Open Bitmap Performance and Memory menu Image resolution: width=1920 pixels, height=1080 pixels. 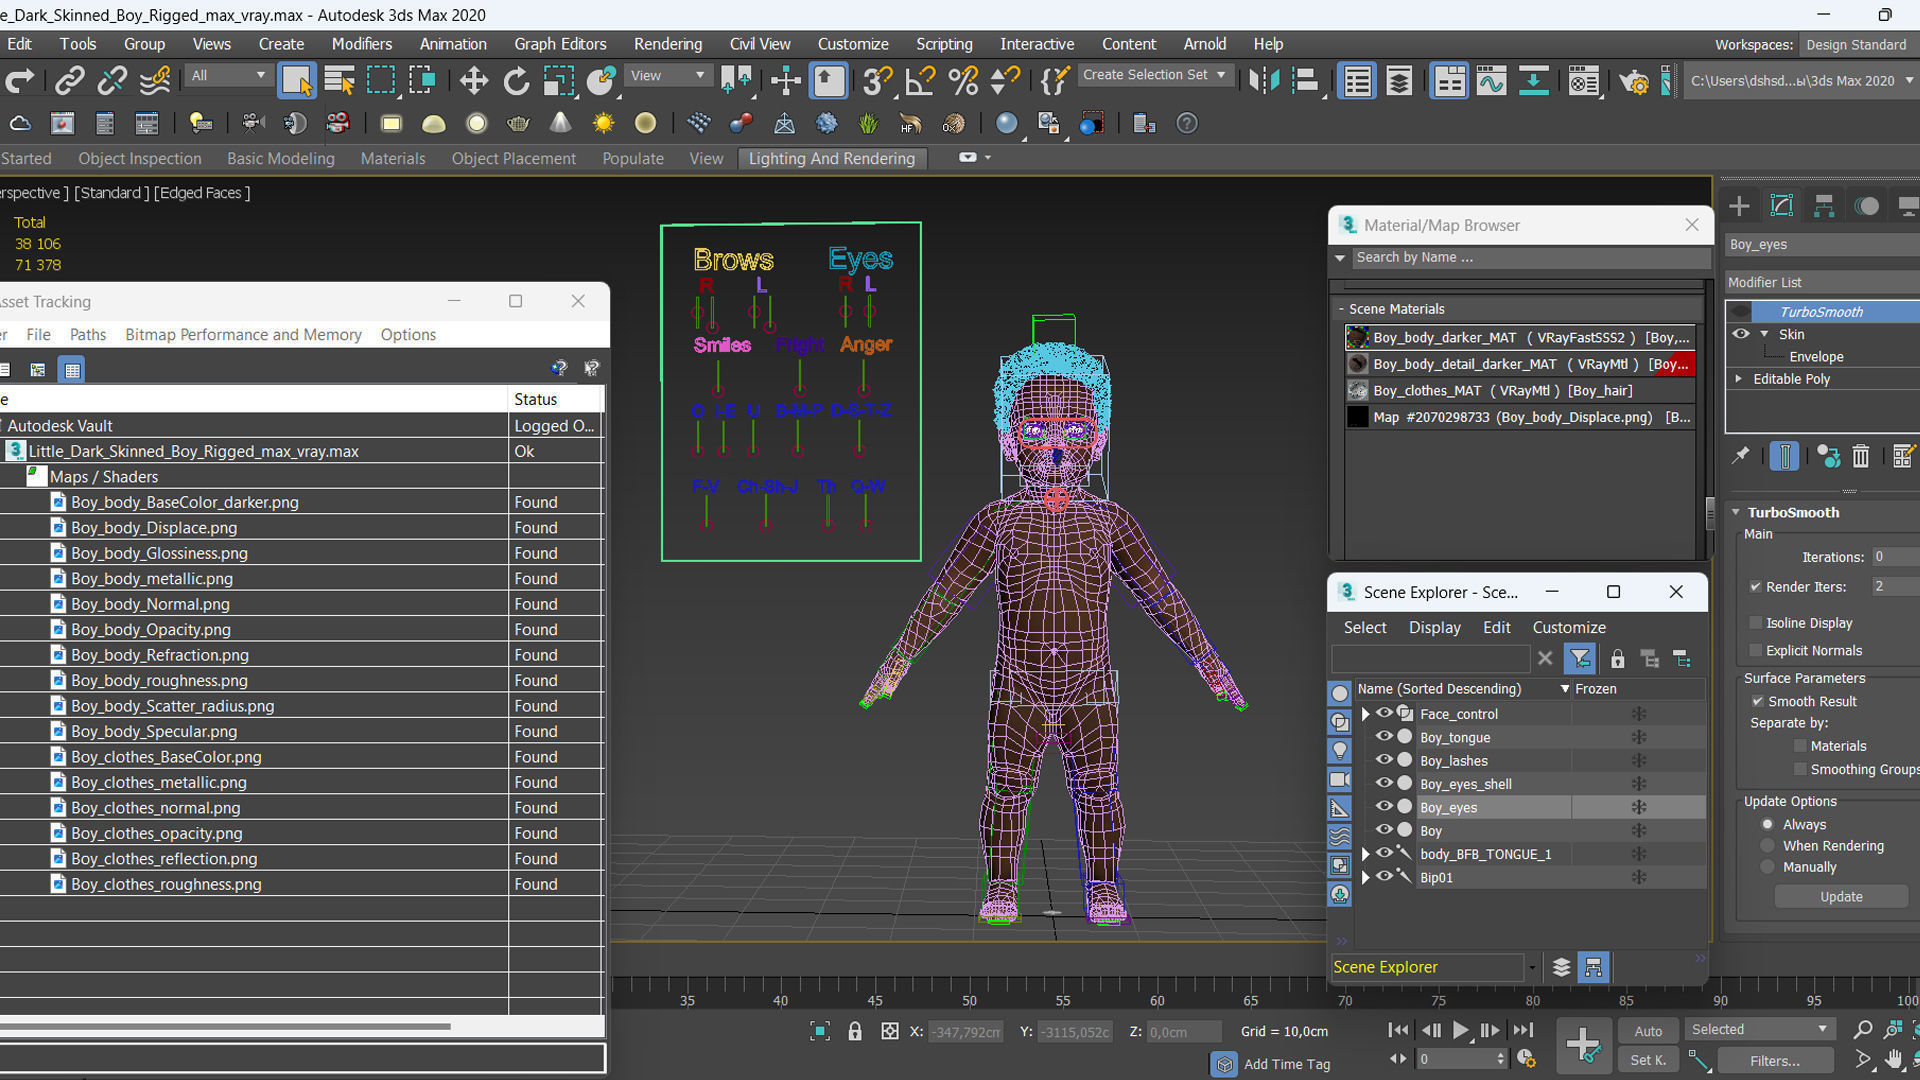point(243,335)
